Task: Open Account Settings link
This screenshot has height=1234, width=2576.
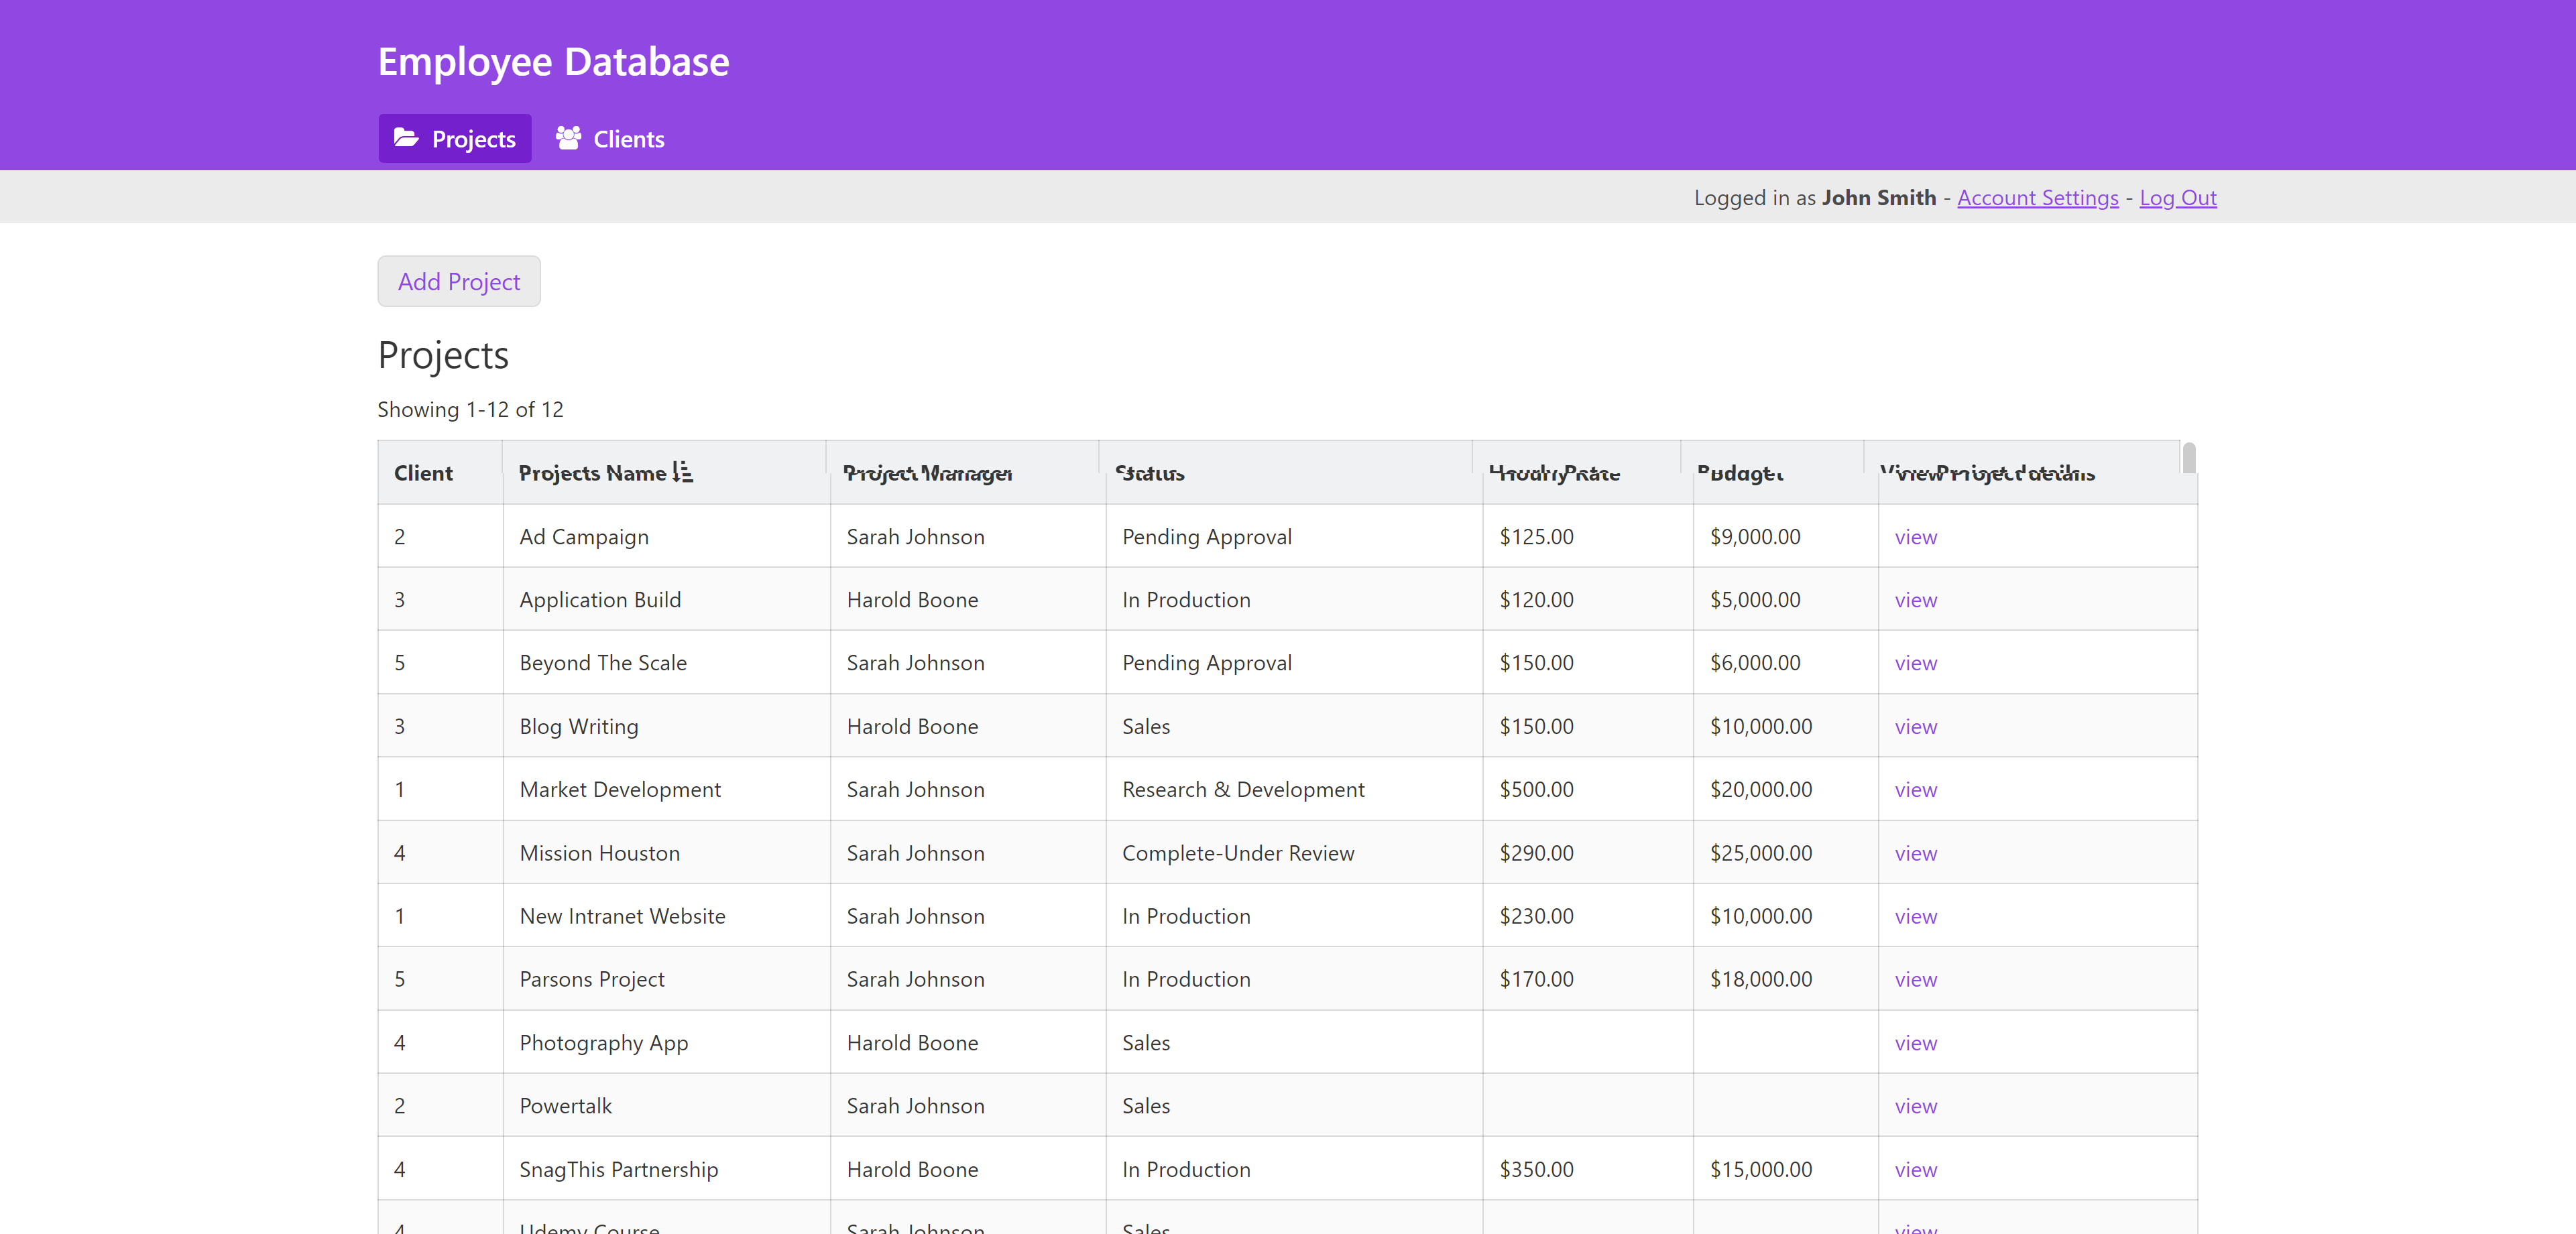Action: (2038, 198)
